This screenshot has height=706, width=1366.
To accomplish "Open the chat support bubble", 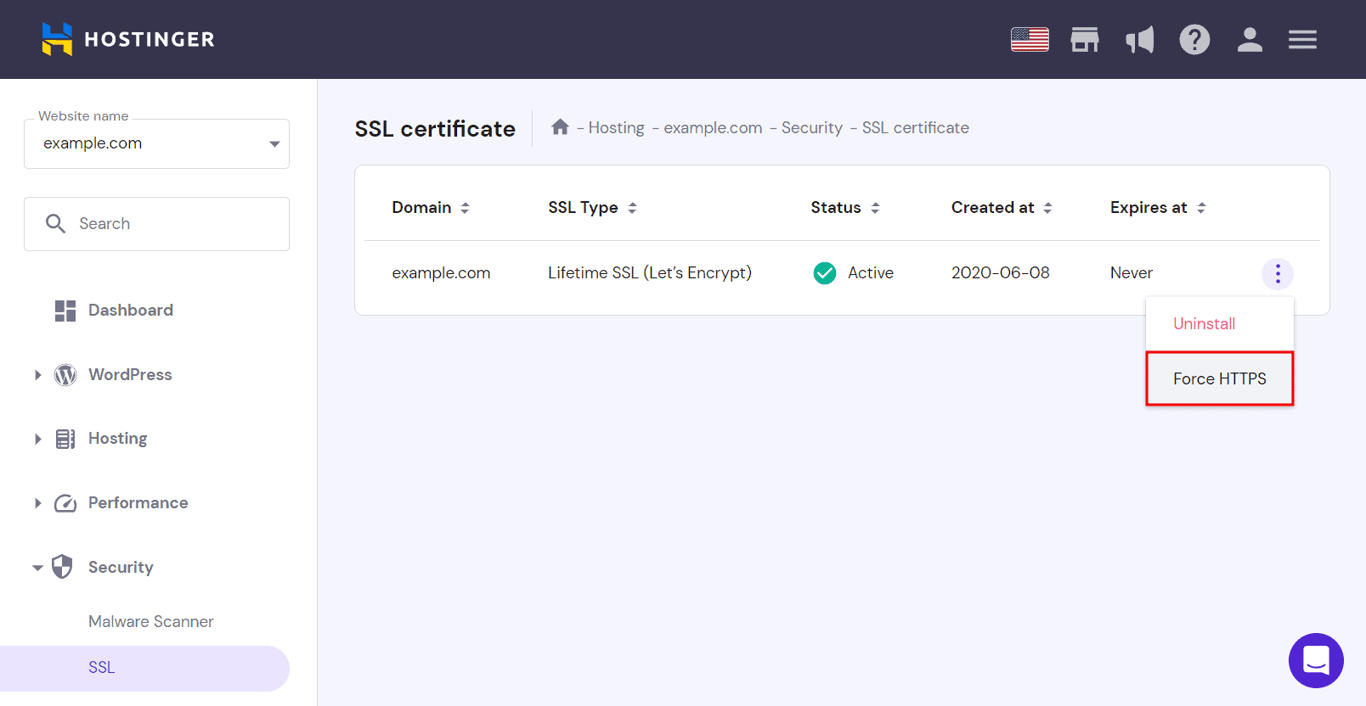I will pos(1316,660).
